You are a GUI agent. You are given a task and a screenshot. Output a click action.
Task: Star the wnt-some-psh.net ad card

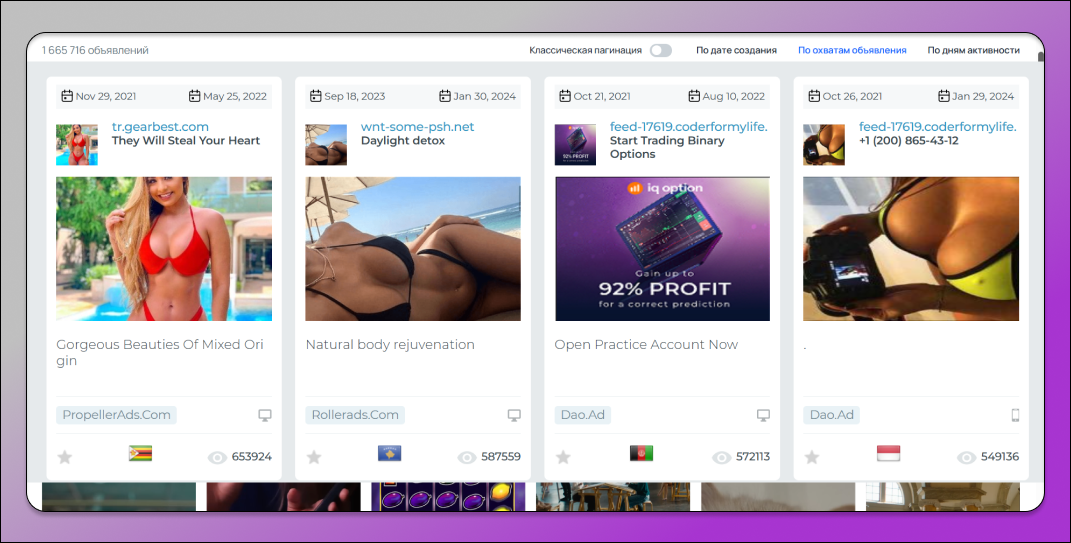(x=314, y=457)
